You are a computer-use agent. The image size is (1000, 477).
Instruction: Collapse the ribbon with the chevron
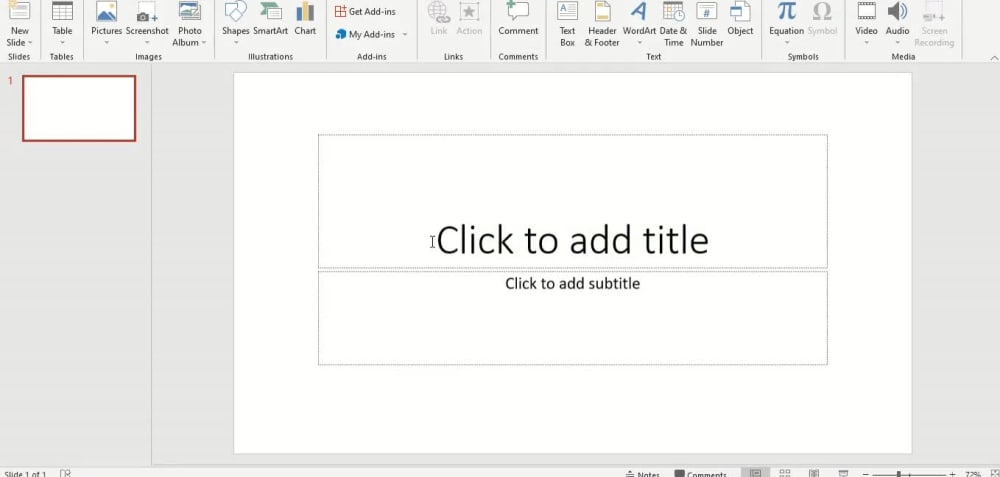994,58
